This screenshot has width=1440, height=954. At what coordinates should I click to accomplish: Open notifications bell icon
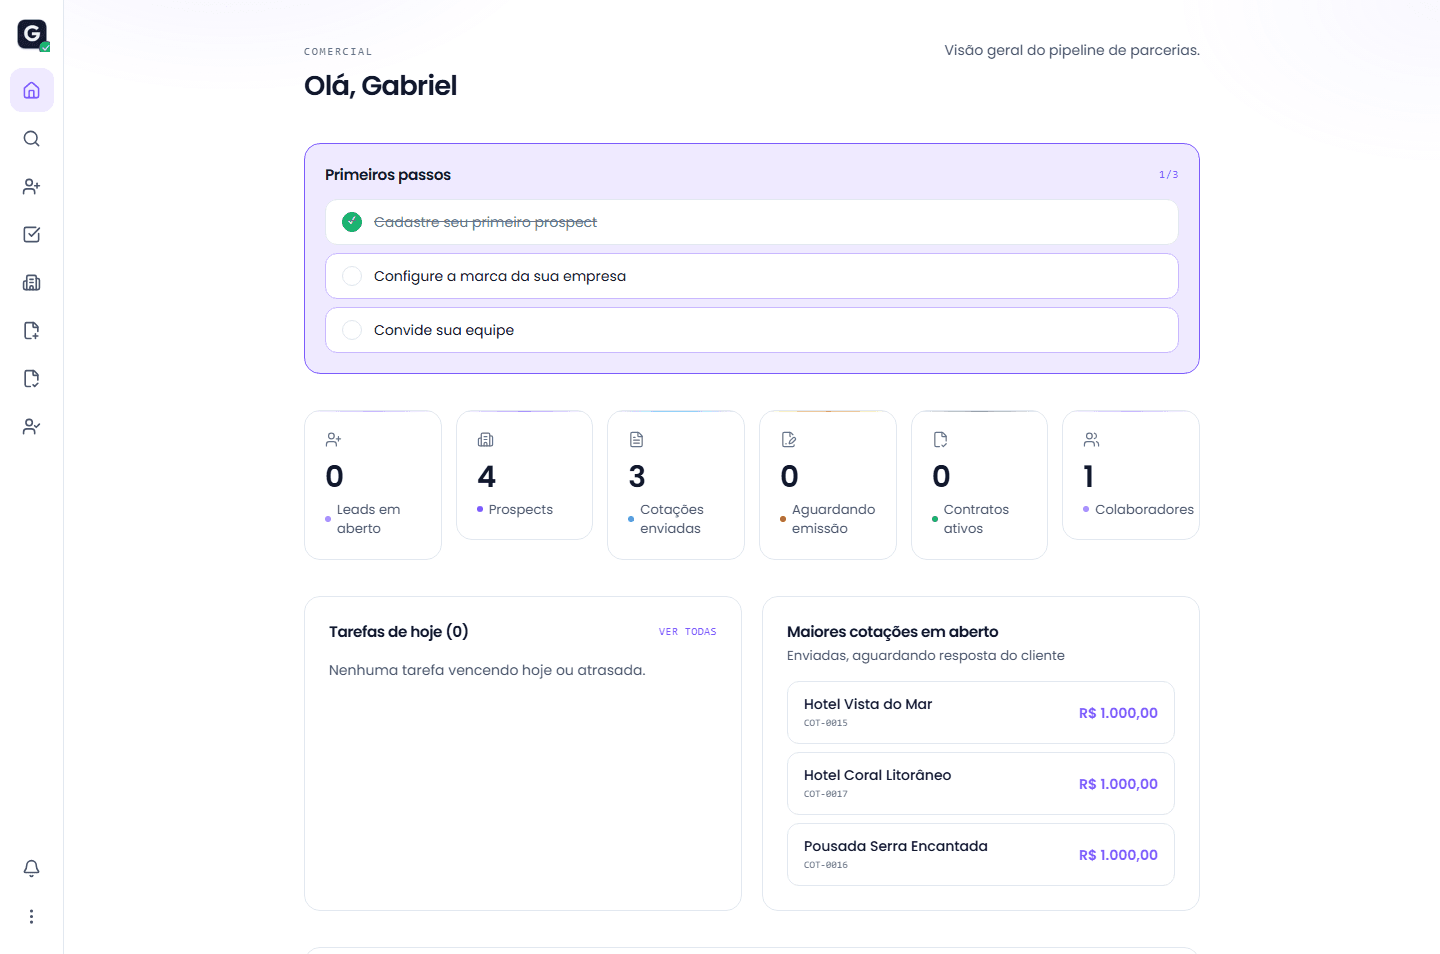pyautogui.click(x=32, y=869)
